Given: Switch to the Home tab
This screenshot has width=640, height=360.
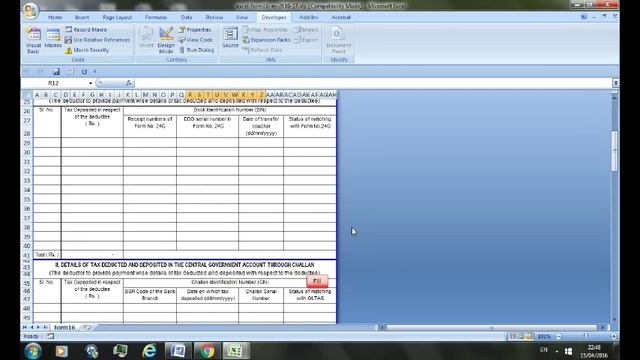Looking at the screenshot, I should (55, 18).
